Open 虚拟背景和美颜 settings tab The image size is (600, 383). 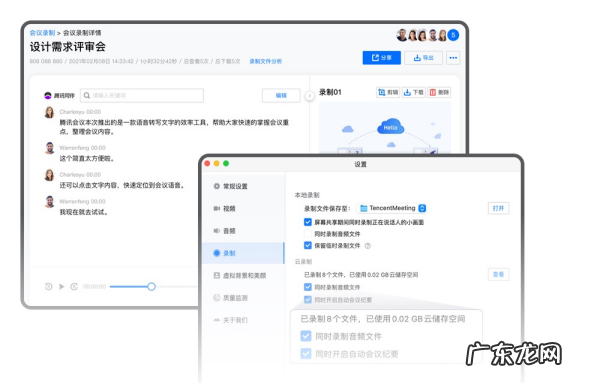click(244, 275)
